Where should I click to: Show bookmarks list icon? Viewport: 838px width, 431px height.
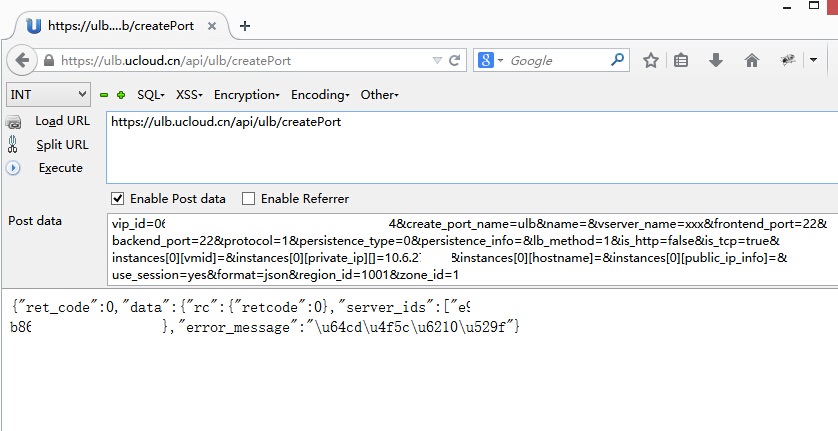681,60
